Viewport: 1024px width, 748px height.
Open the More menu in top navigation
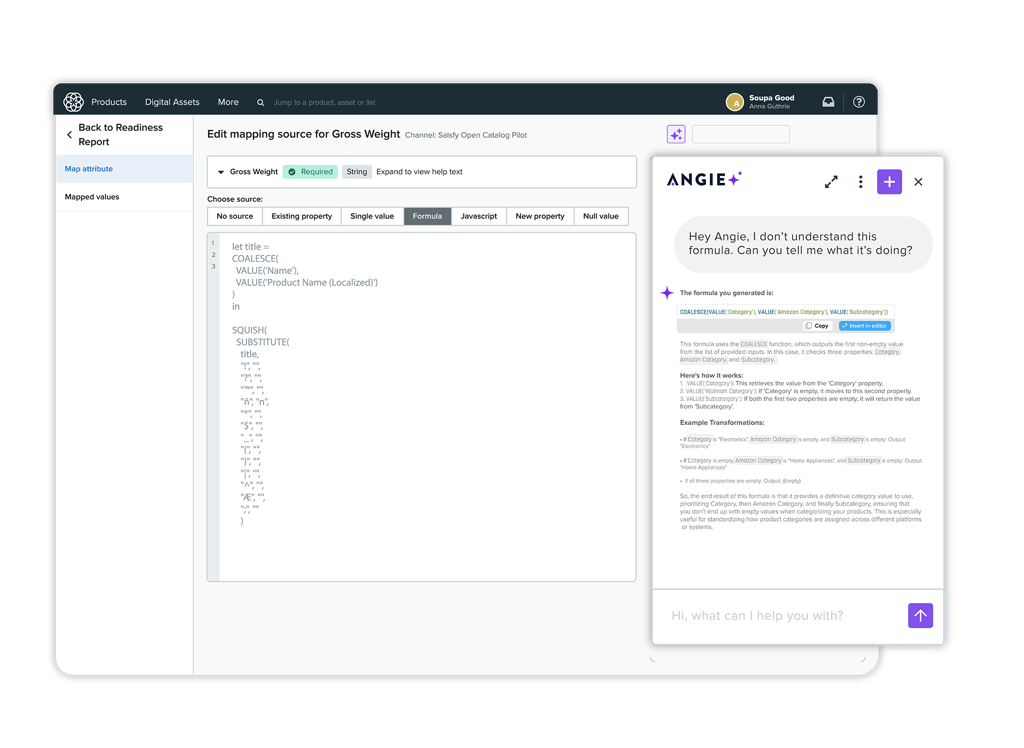(x=228, y=102)
